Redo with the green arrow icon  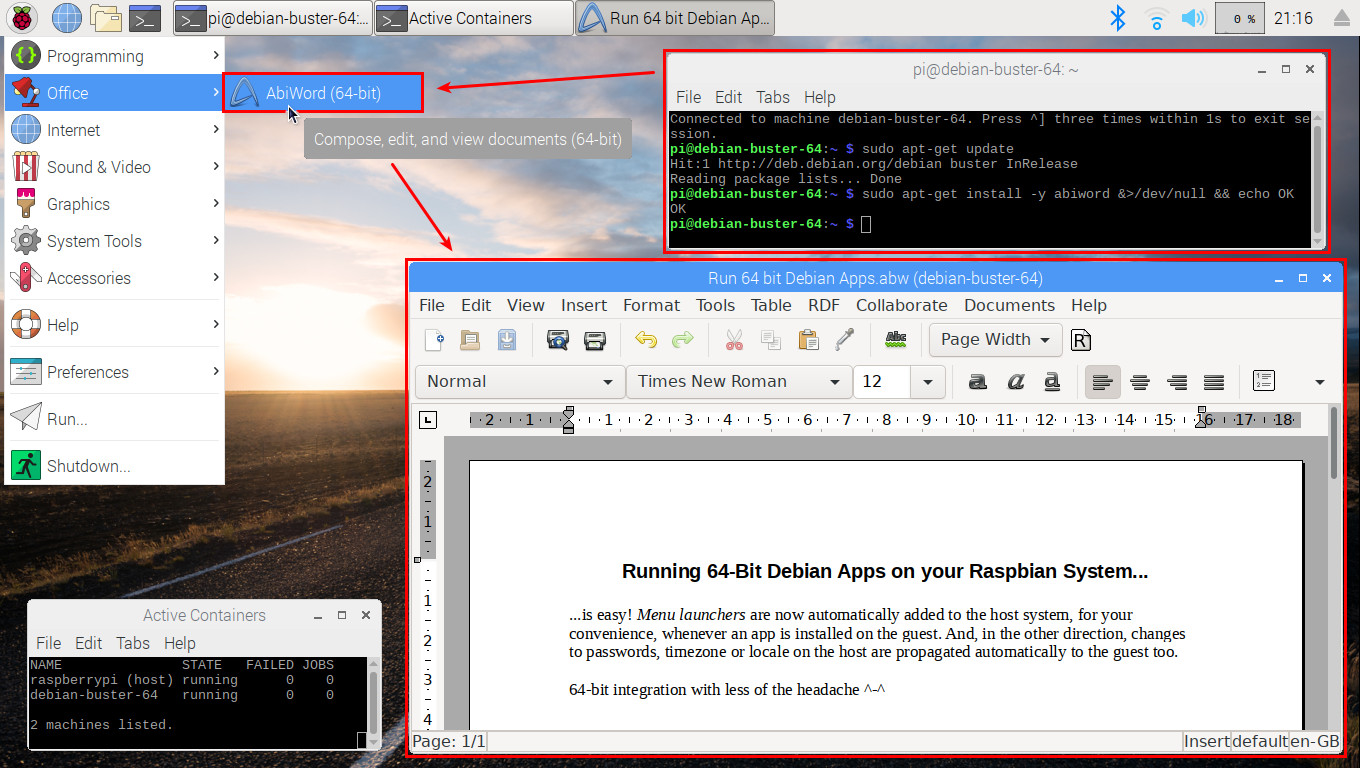pyautogui.click(x=683, y=340)
